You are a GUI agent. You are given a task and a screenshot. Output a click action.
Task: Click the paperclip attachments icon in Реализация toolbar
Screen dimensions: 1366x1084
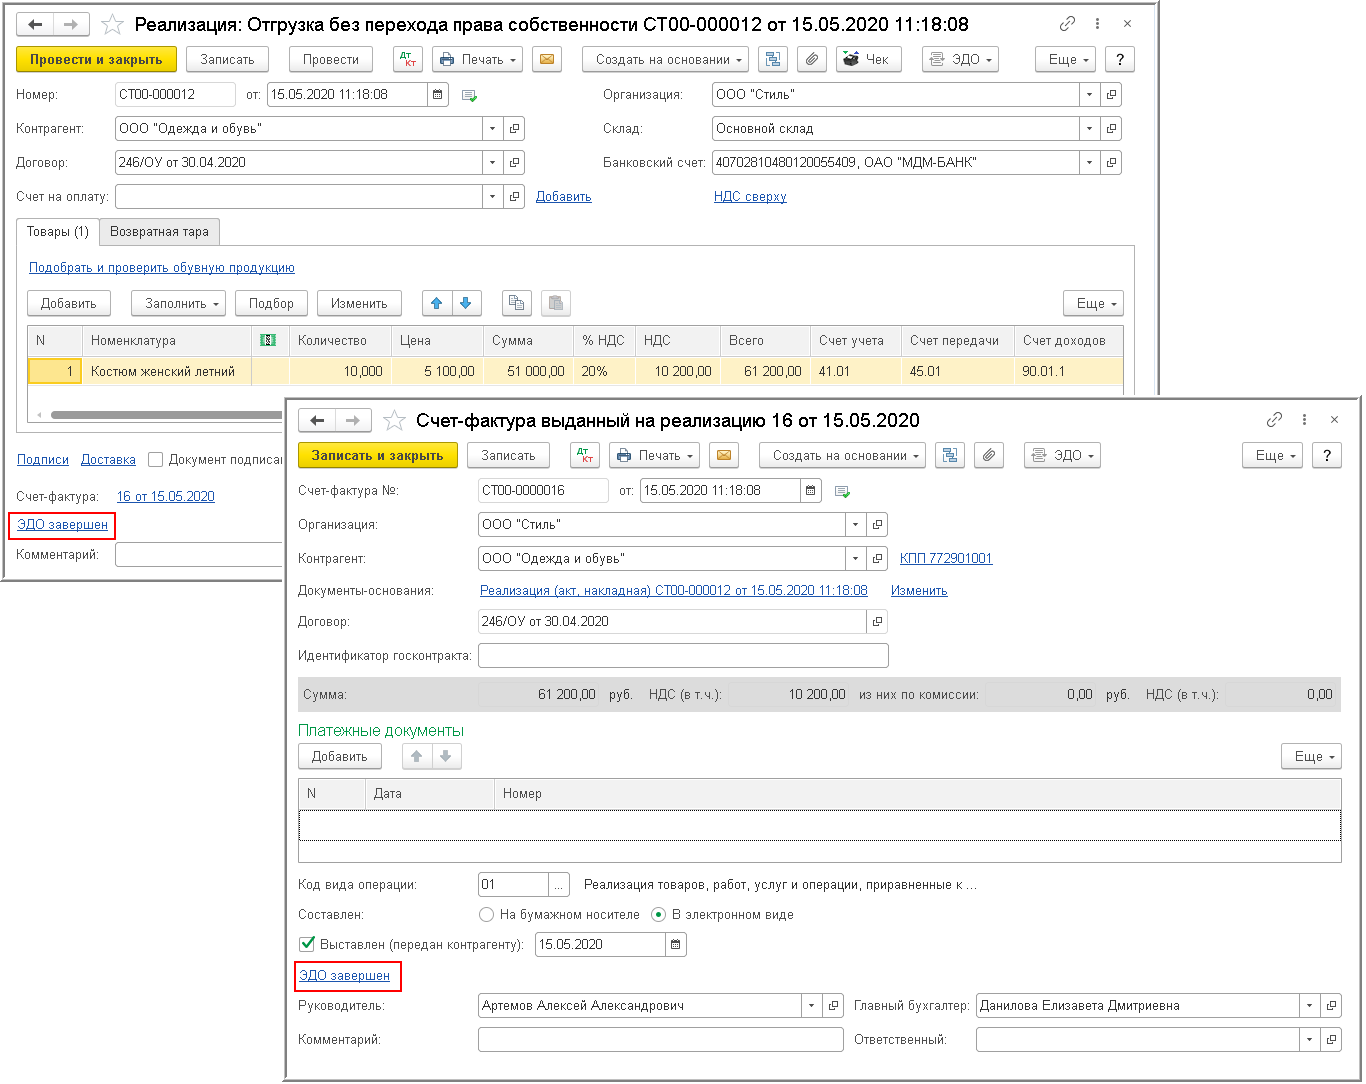(812, 60)
